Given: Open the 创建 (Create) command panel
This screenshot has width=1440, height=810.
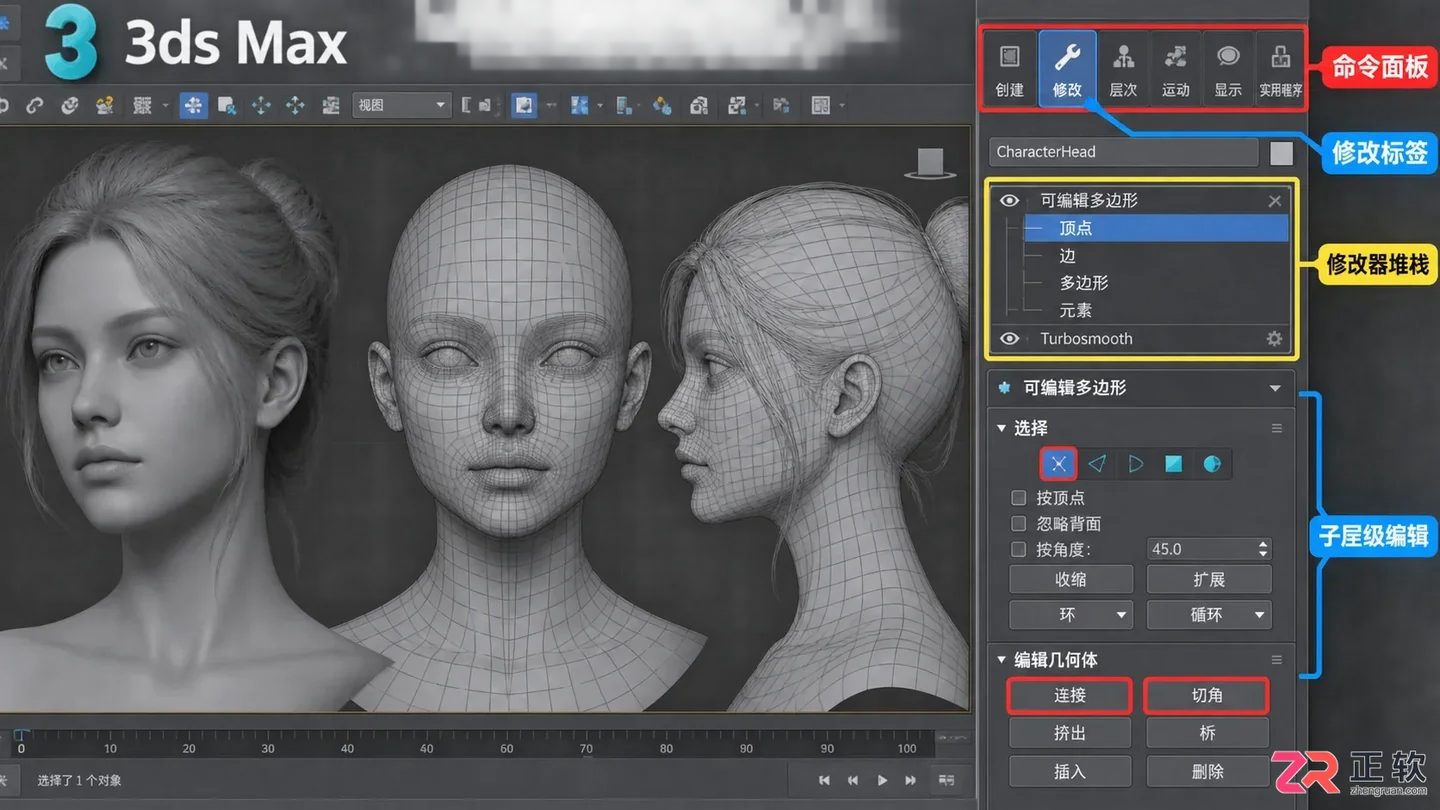Looking at the screenshot, I should point(1010,69).
